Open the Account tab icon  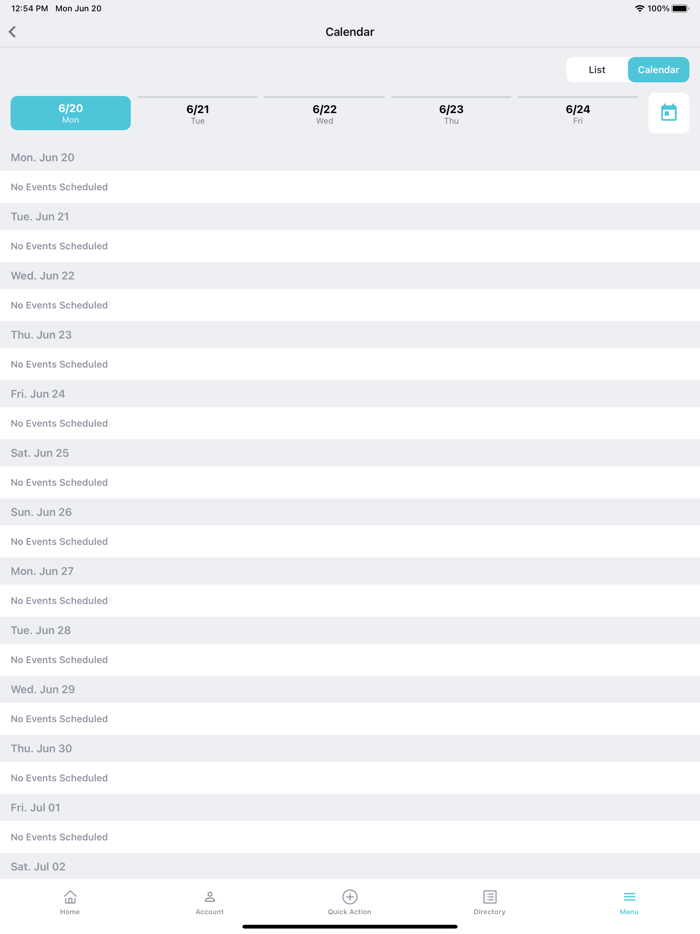[210, 896]
